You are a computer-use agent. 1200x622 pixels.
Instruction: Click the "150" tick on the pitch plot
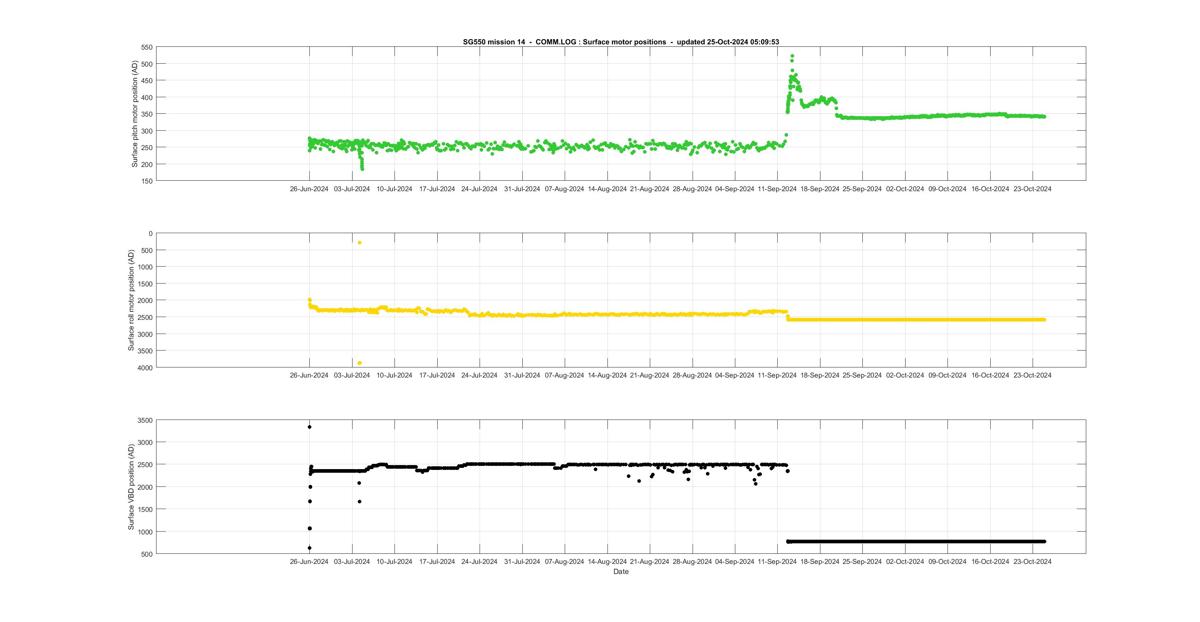pos(147,181)
